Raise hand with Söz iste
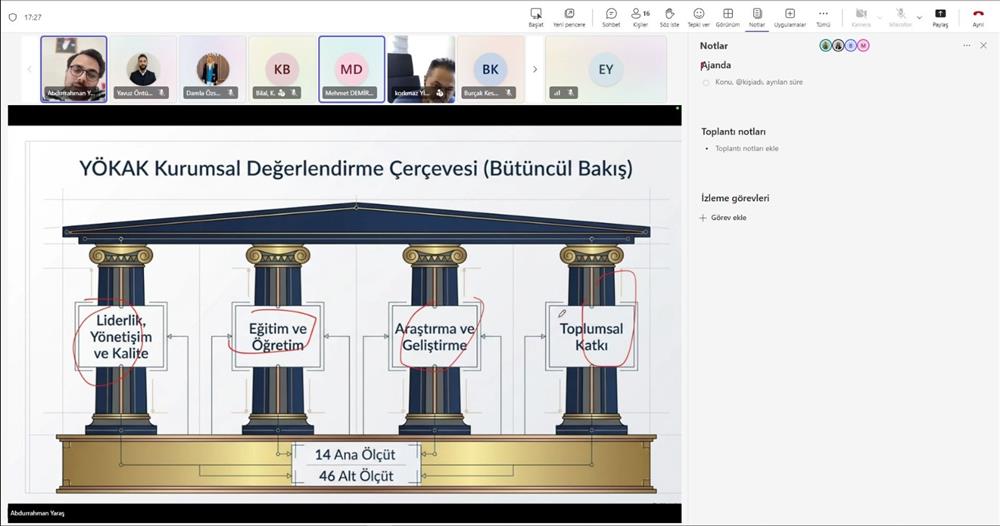The height and width of the screenshot is (526, 1000). 669,16
